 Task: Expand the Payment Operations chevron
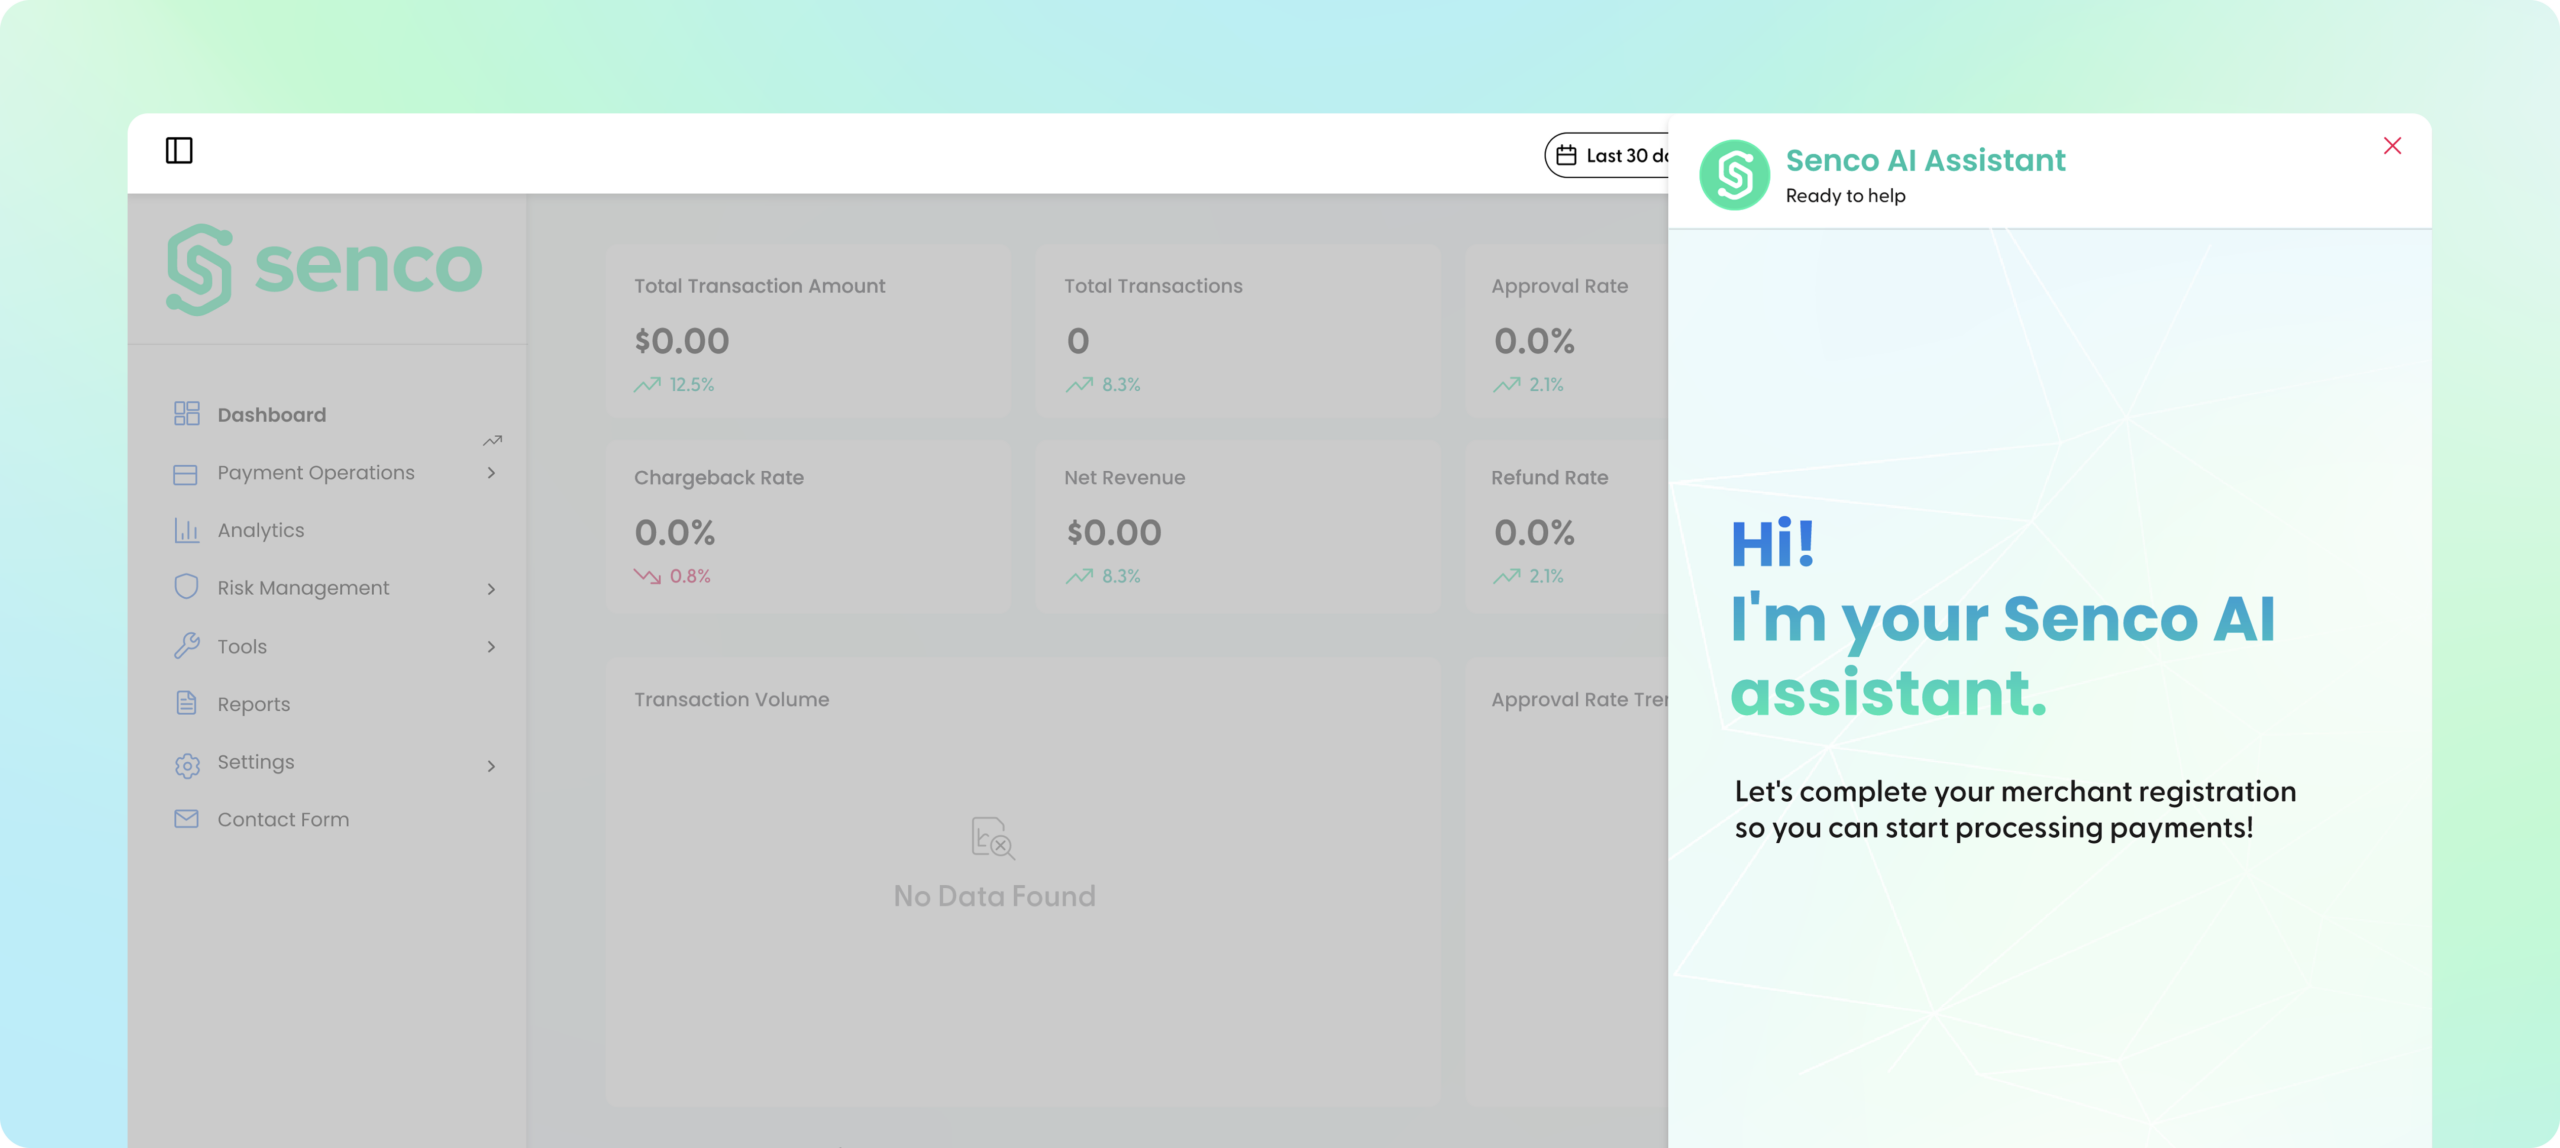[491, 473]
